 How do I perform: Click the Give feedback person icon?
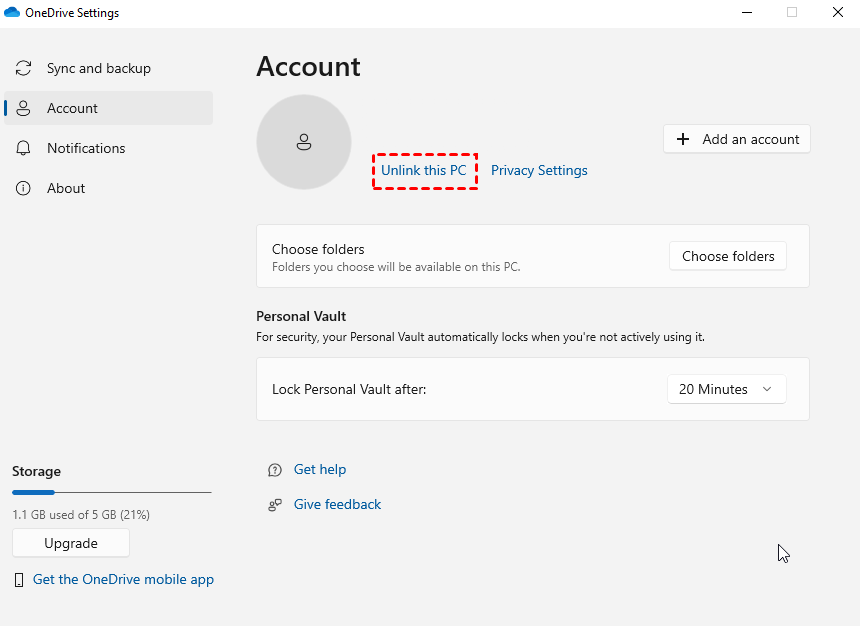tap(275, 505)
